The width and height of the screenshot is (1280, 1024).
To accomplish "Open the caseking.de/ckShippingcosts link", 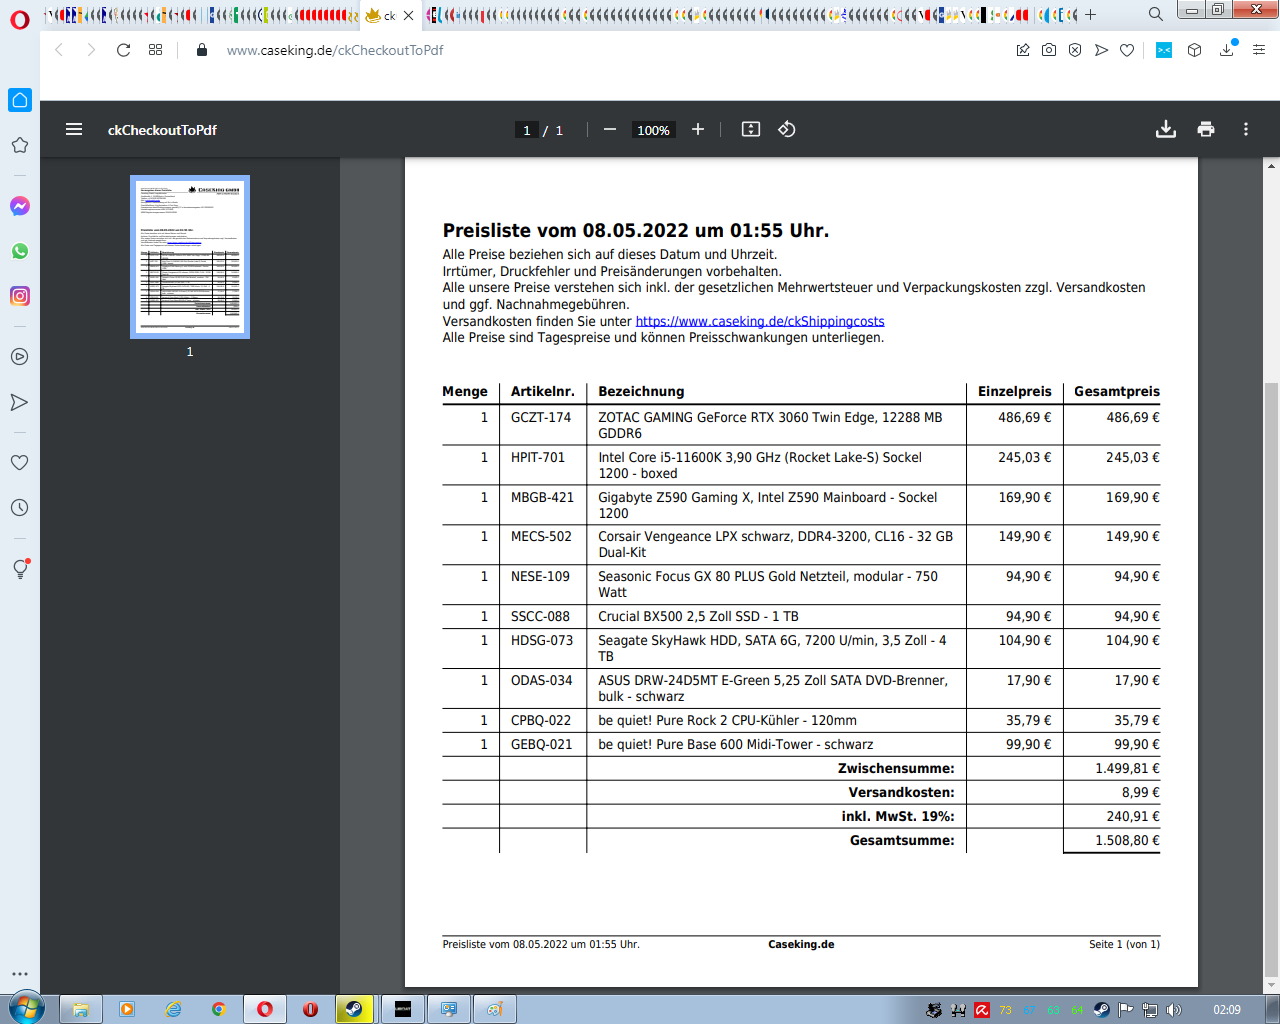I will click(x=760, y=321).
